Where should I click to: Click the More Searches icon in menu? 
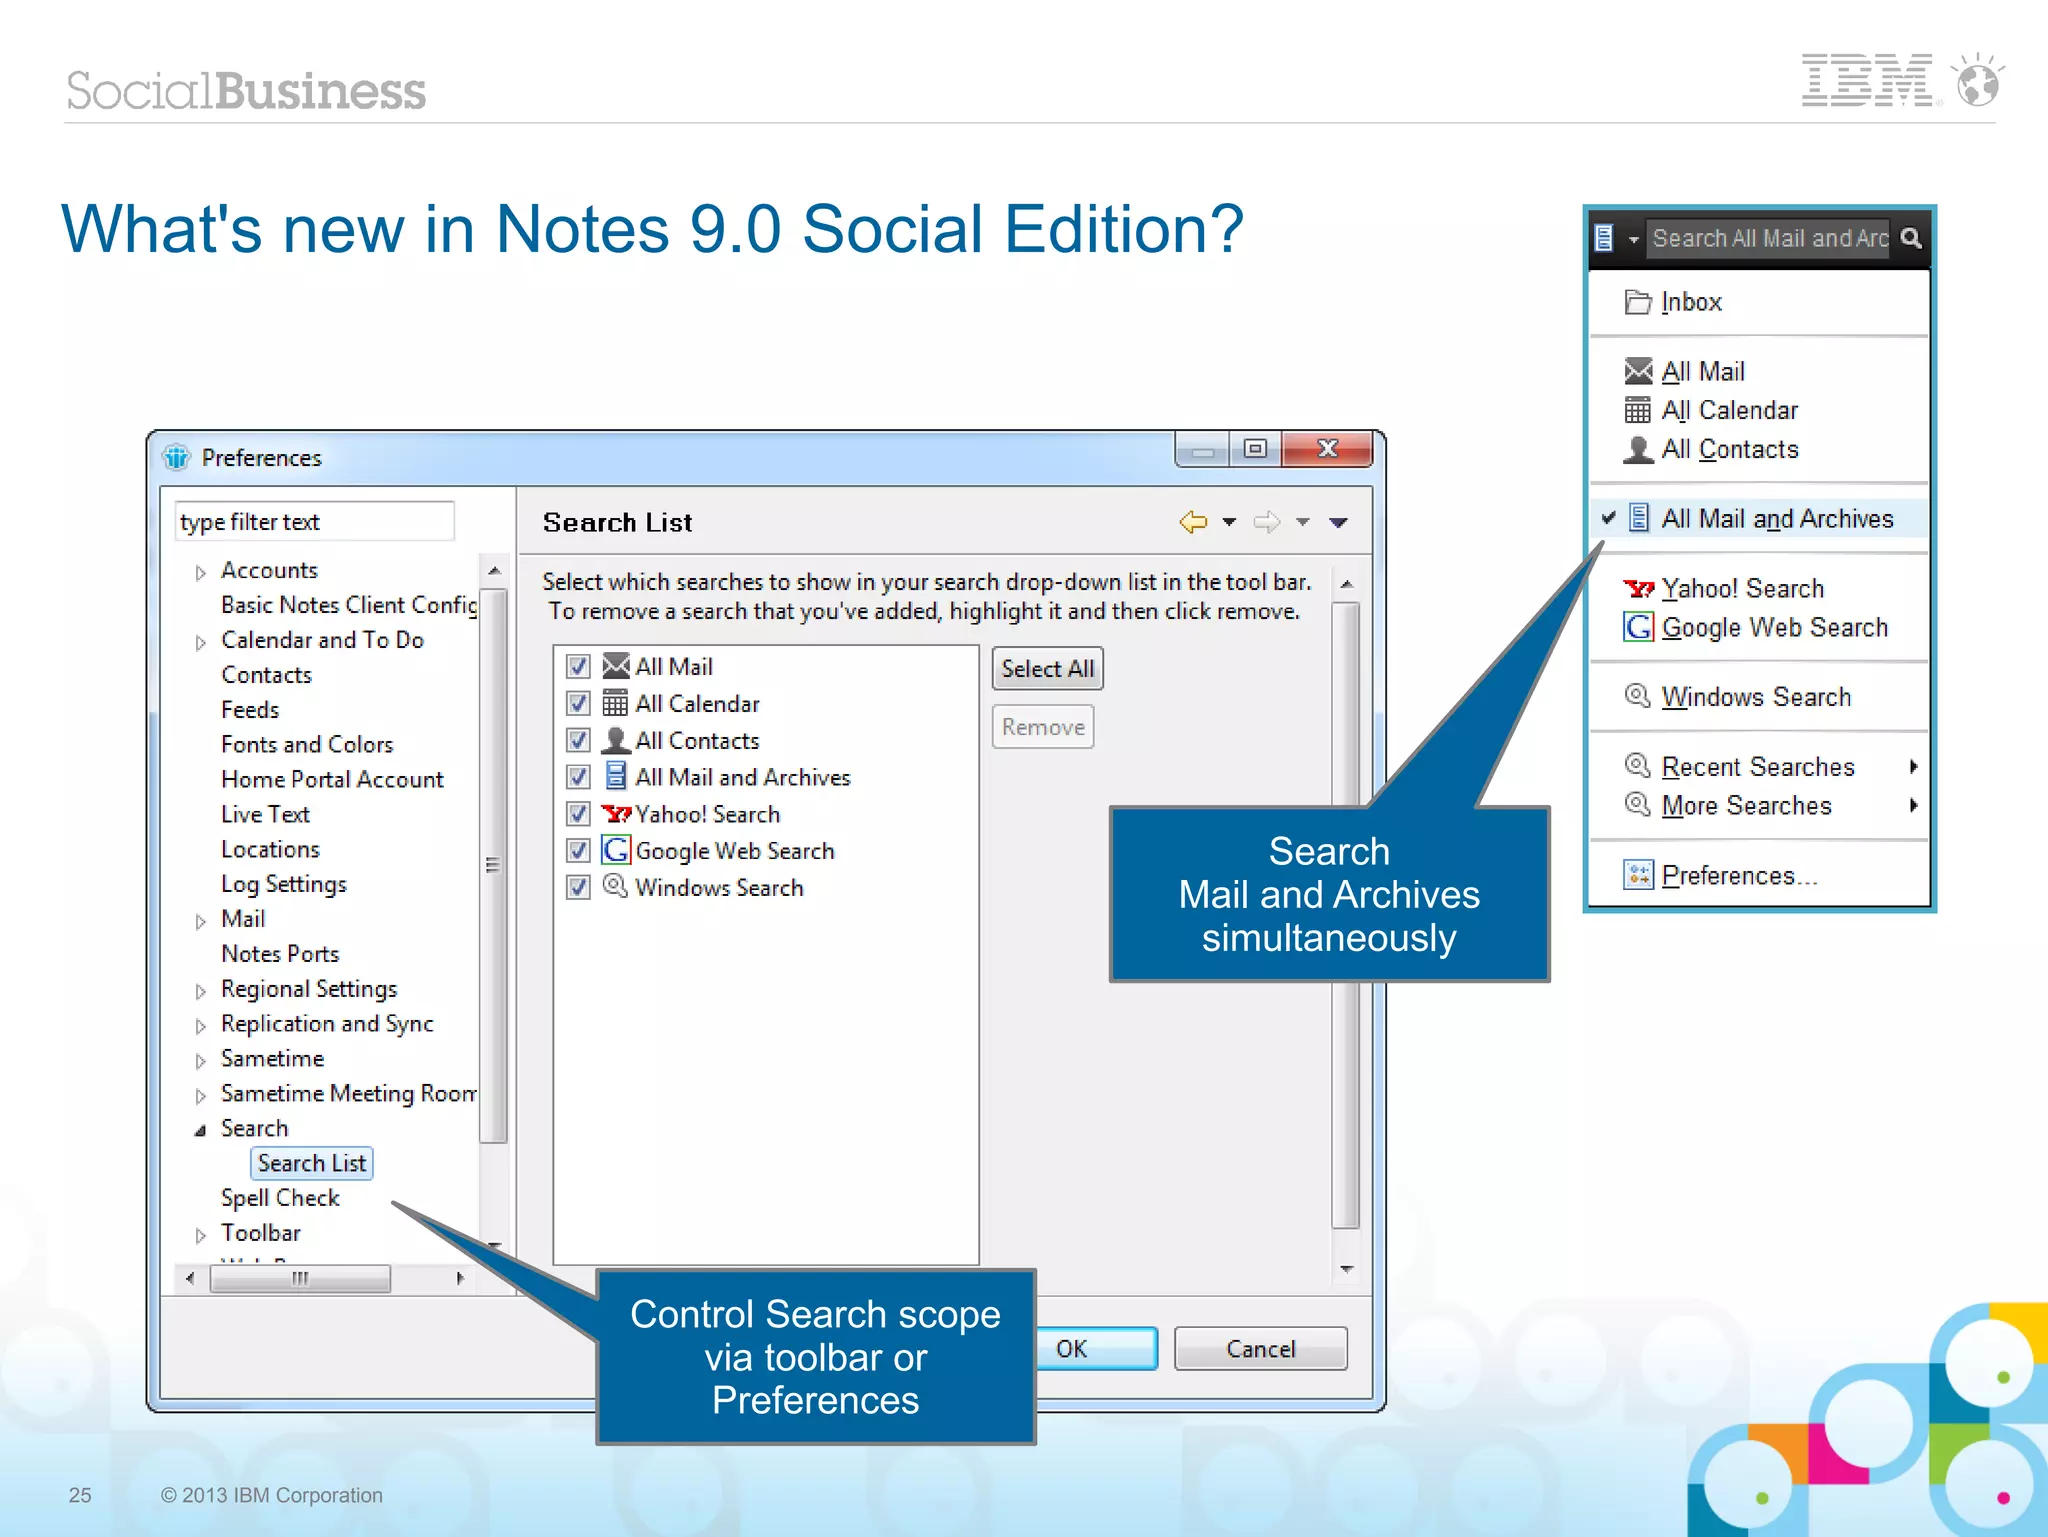tap(1638, 804)
